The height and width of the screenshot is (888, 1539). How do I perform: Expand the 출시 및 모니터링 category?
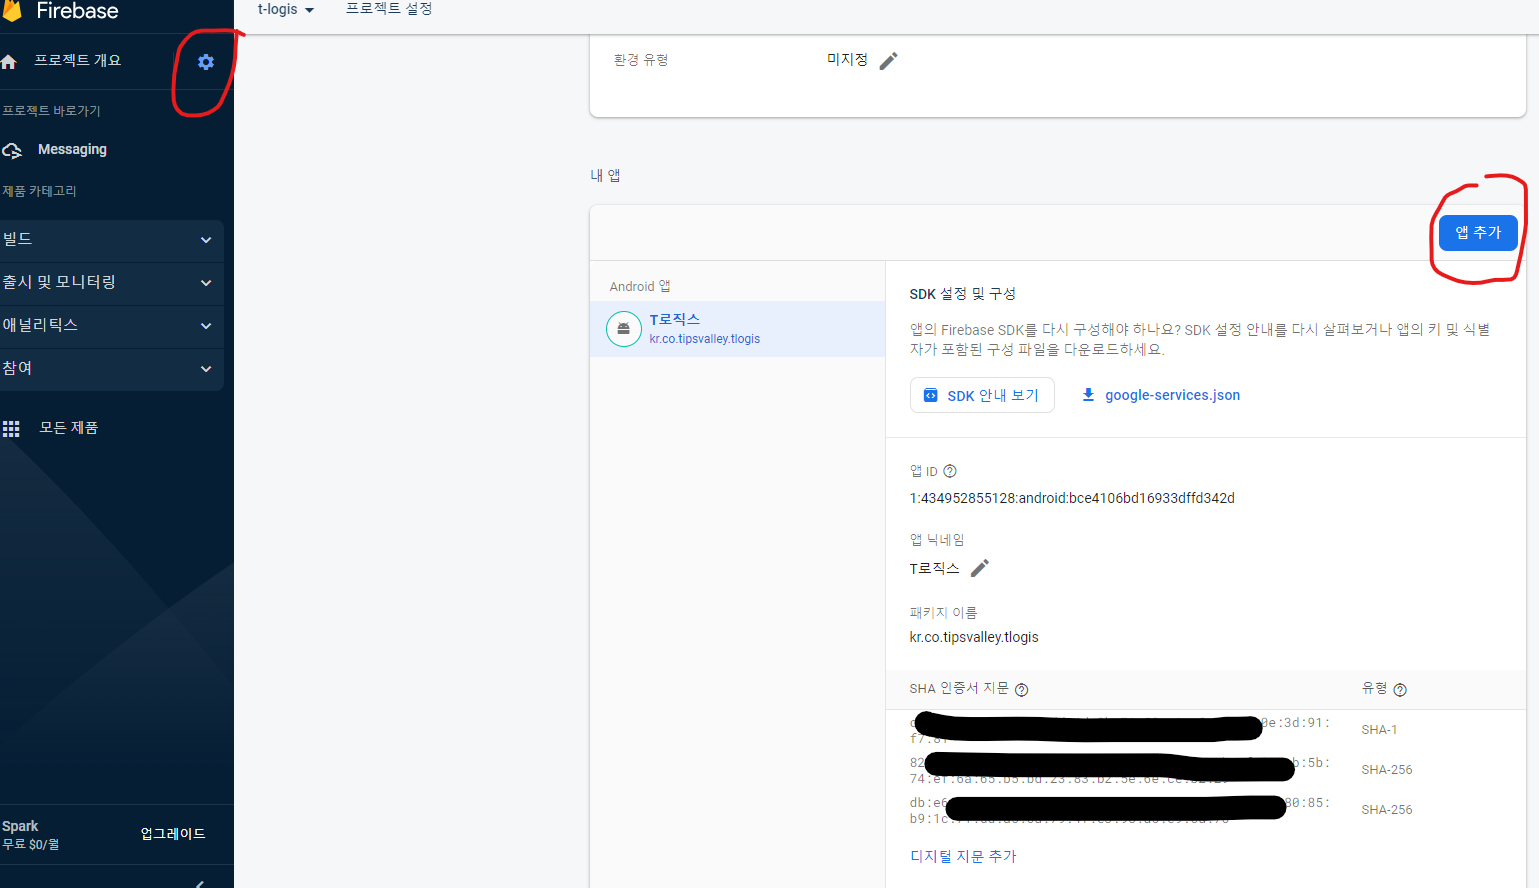coord(111,283)
